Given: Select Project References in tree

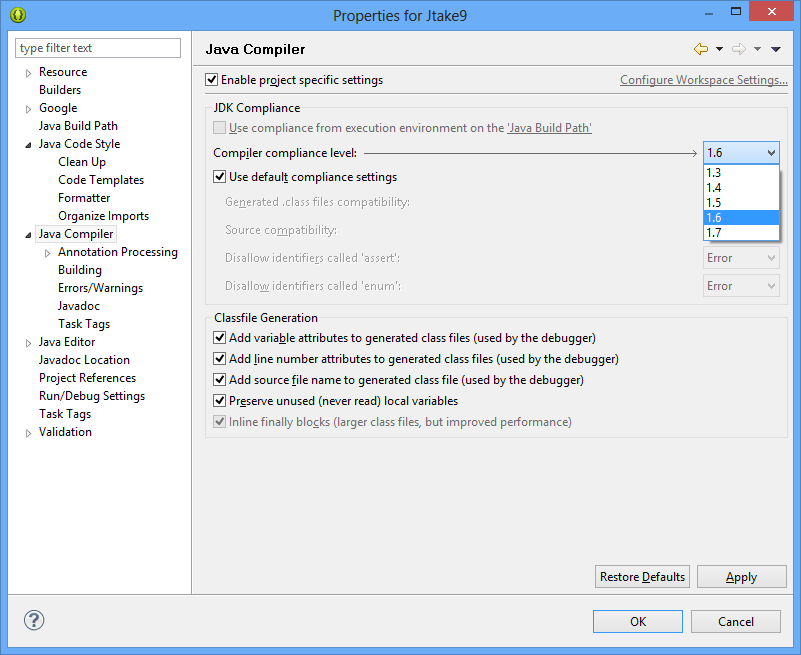Looking at the screenshot, I should (87, 378).
